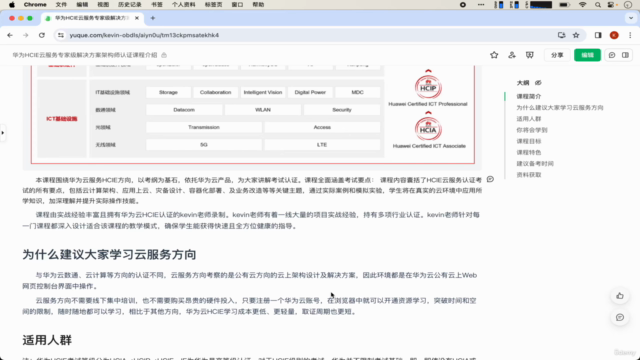
Task: Jump to 你将会学到 in outline
Action: point(531,130)
